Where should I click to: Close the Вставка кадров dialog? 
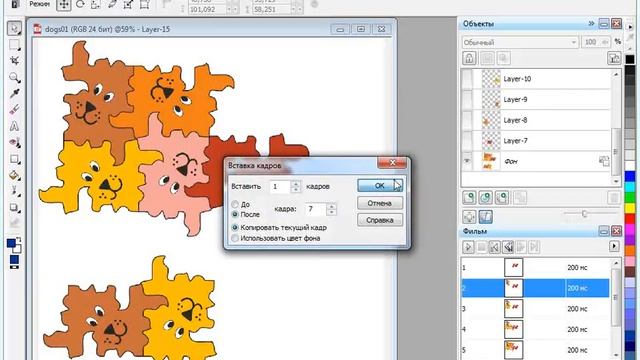click(x=392, y=163)
